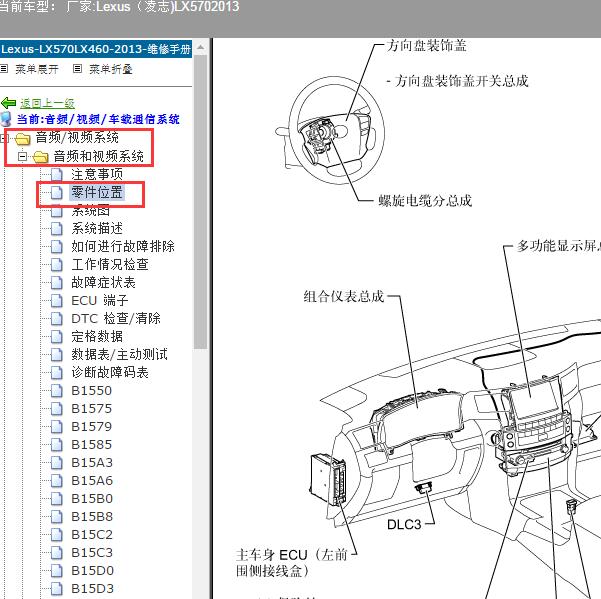Open the 诊断故障码表 page
Image resolution: width=601 pixels, height=599 pixels.
click(x=110, y=372)
